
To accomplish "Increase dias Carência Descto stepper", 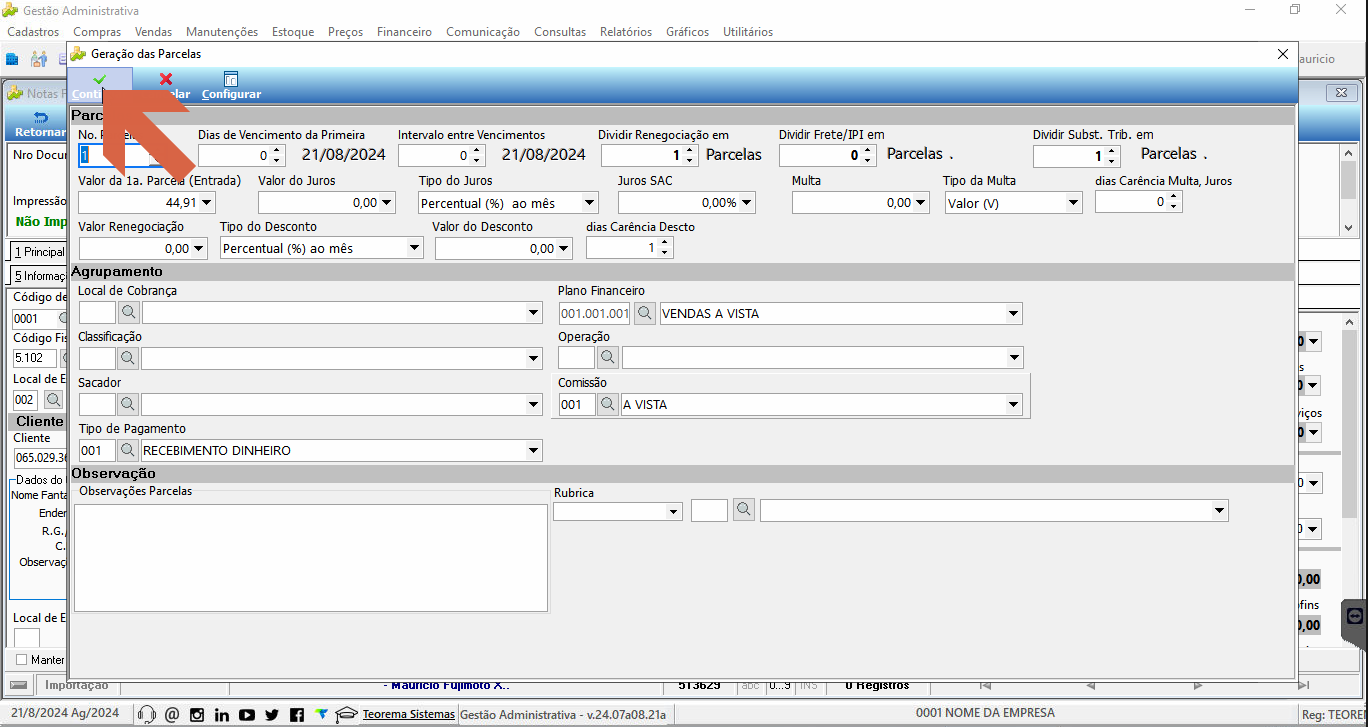I will tap(666, 243).
